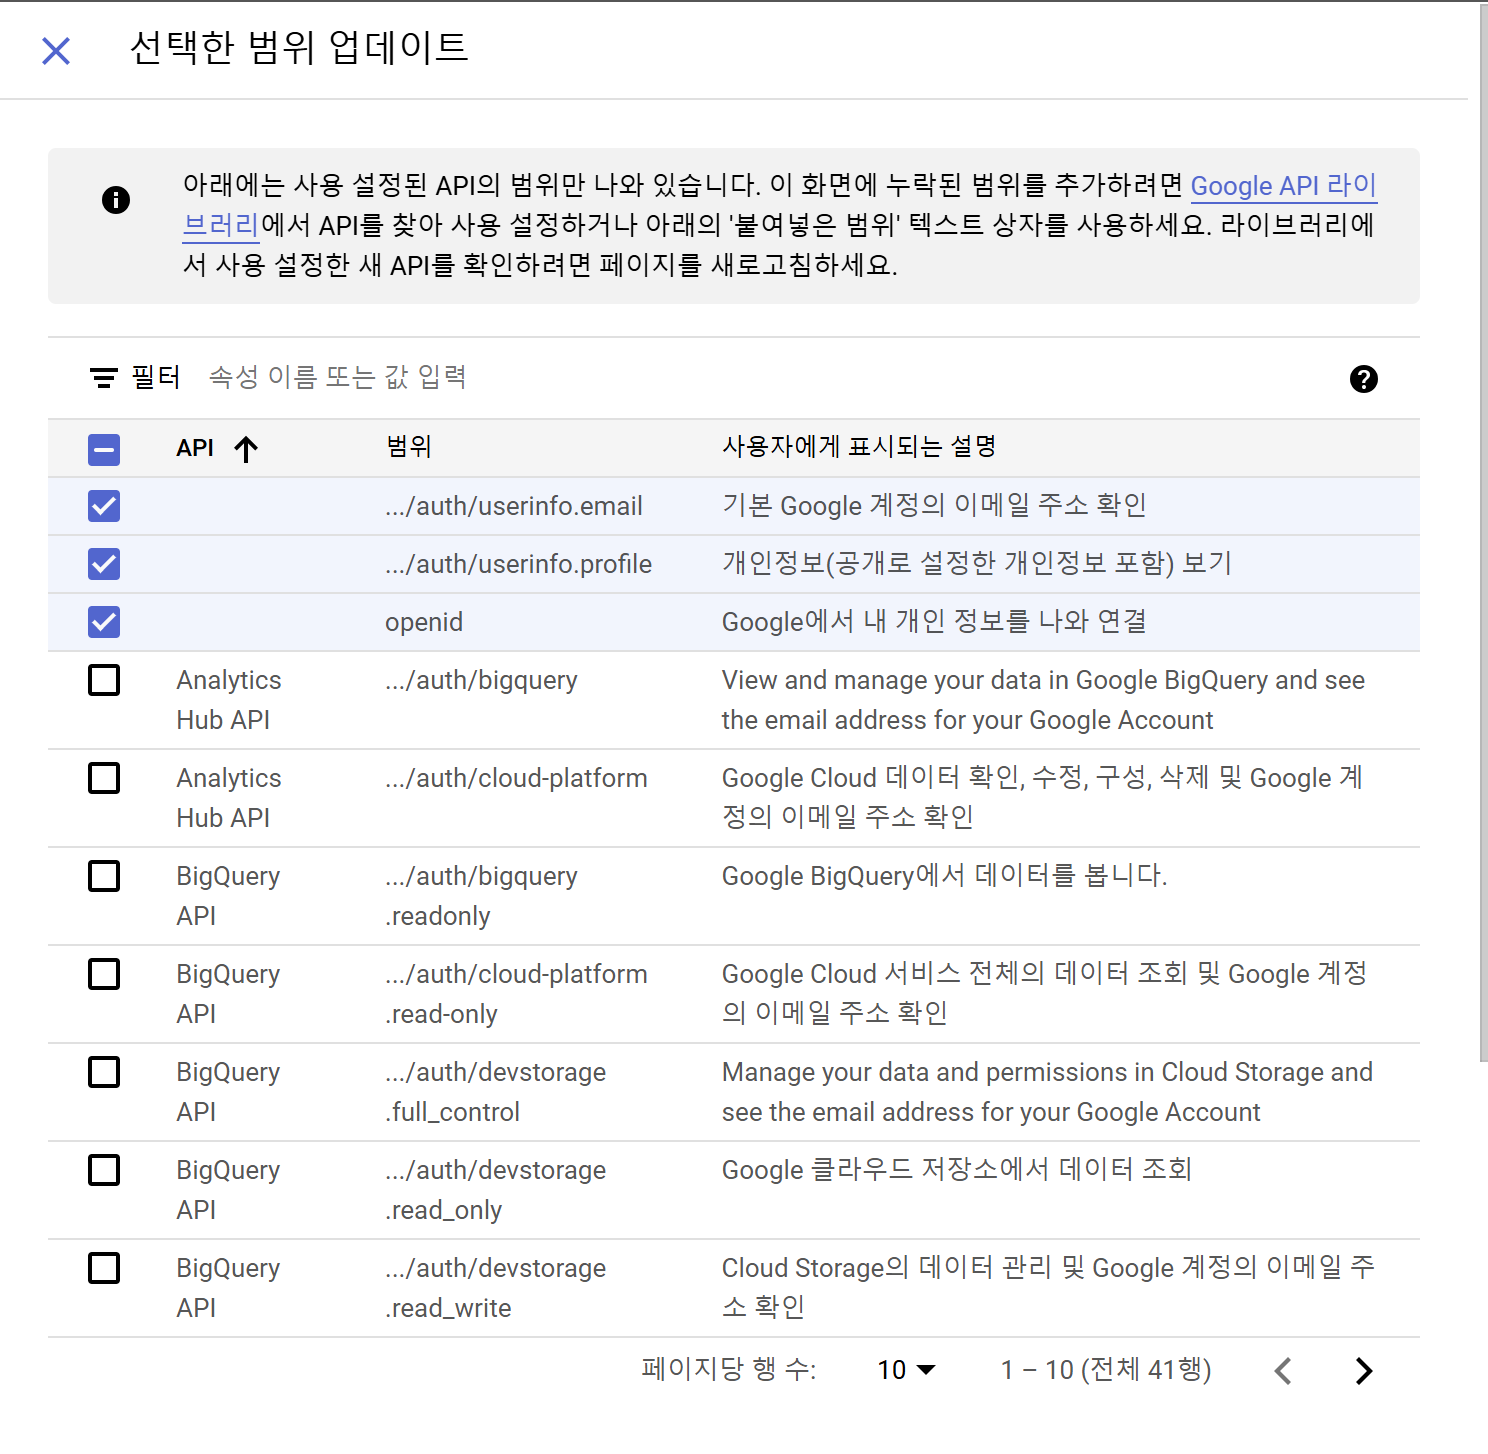
Task: Click the .../auth/userinfo.profile scope text
Action: click(x=518, y=564)
